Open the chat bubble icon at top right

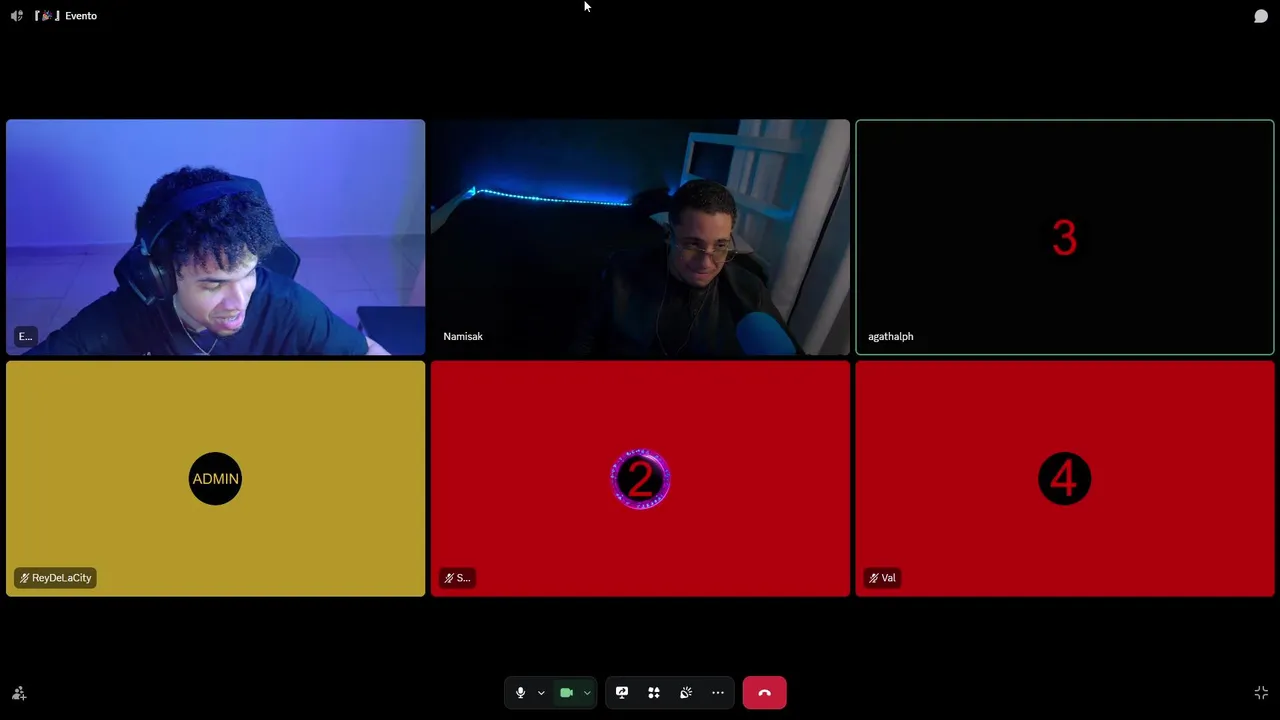click(1261, 16)
